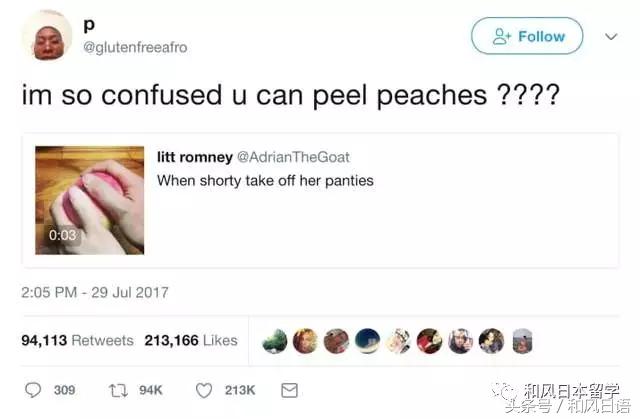Play the quoted peach video thumbnail
640x419 pixels.
pyautogui.click(x=89, y=200)
